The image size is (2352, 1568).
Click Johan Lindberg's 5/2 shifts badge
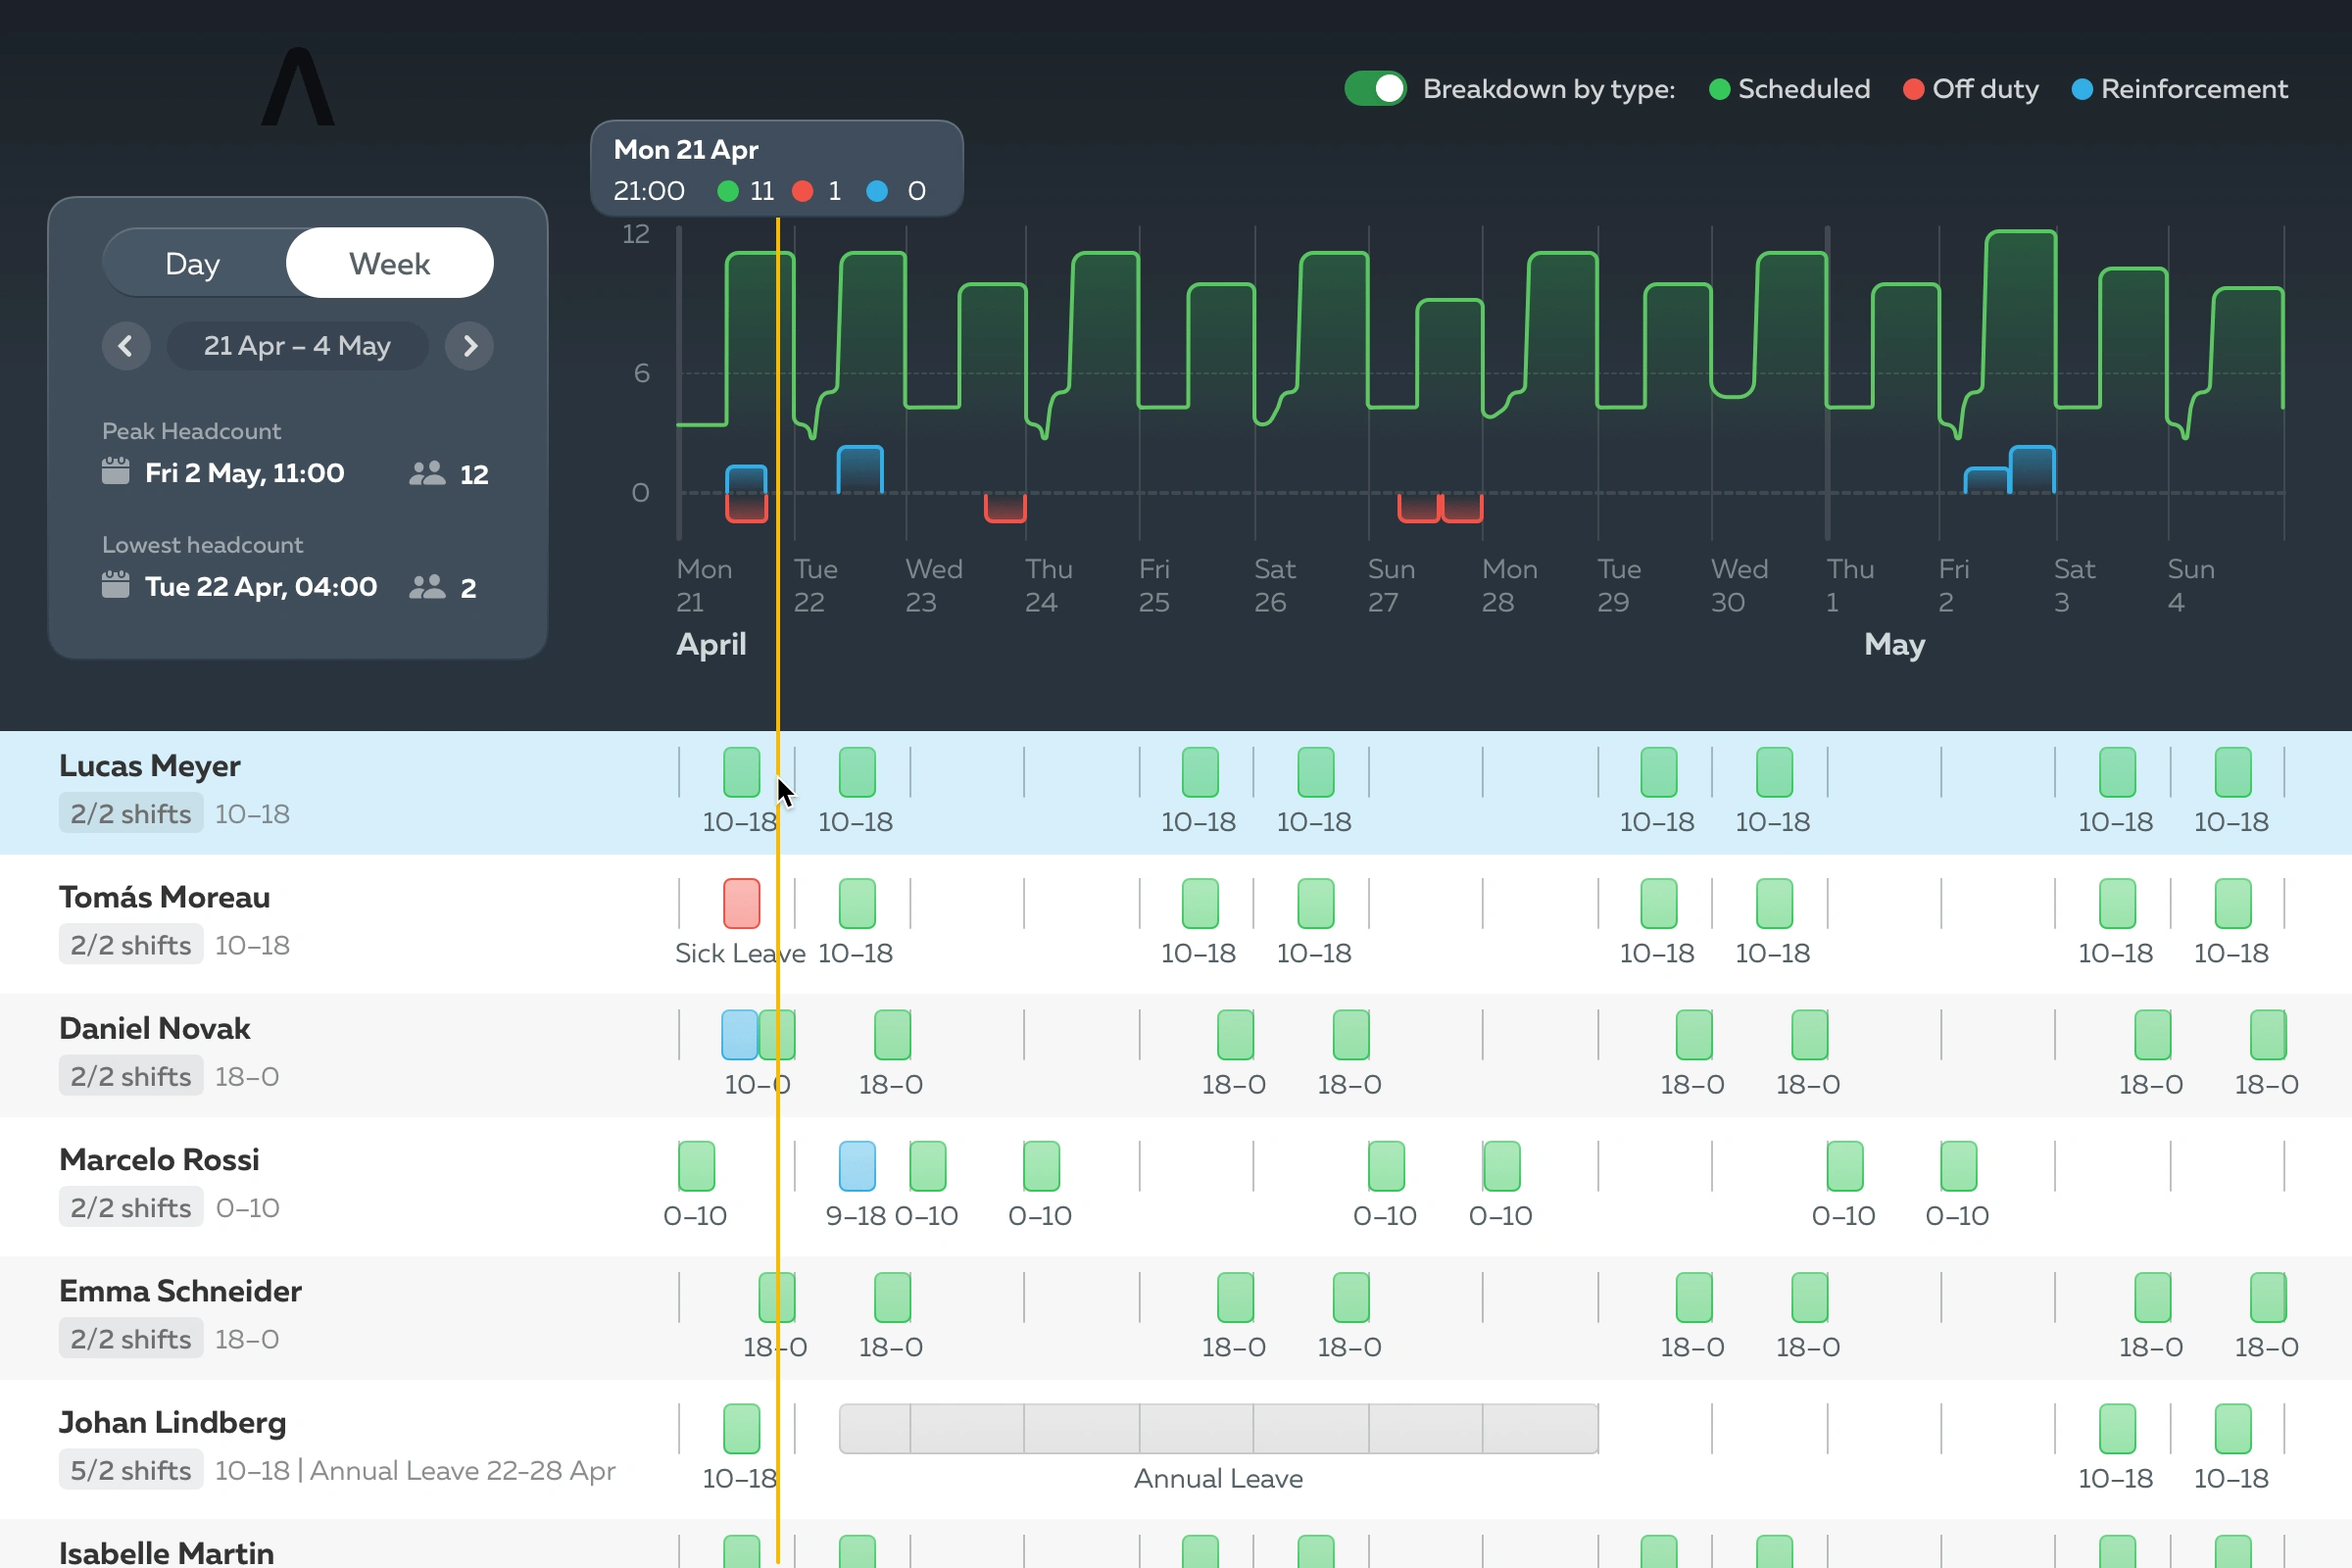(130, 1470)
